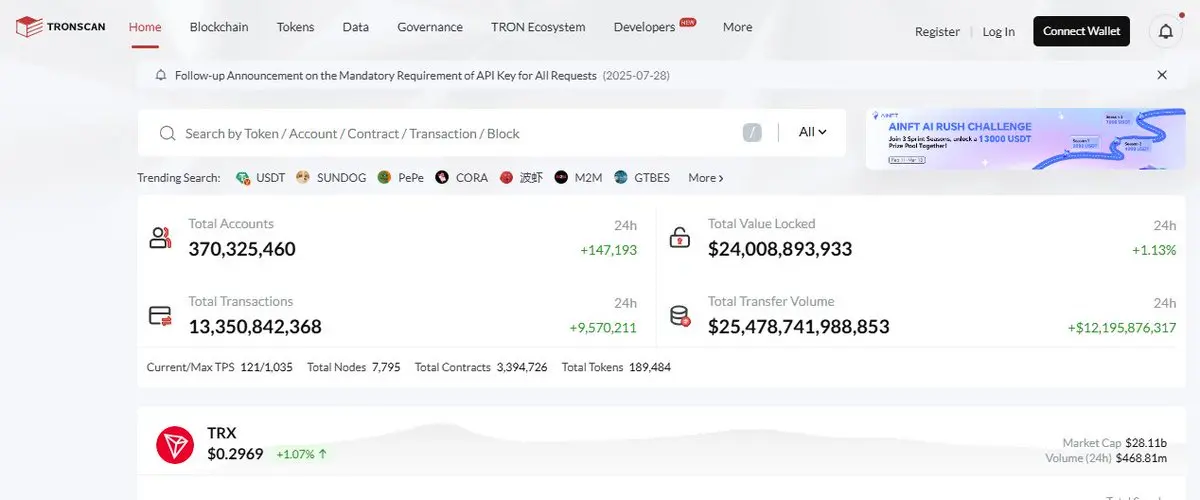Screen dimensions: 1200x500
Task: Open the AINFT AI Rush Challenge banner
Action: pyautogui.click(x=1025, y=139)
